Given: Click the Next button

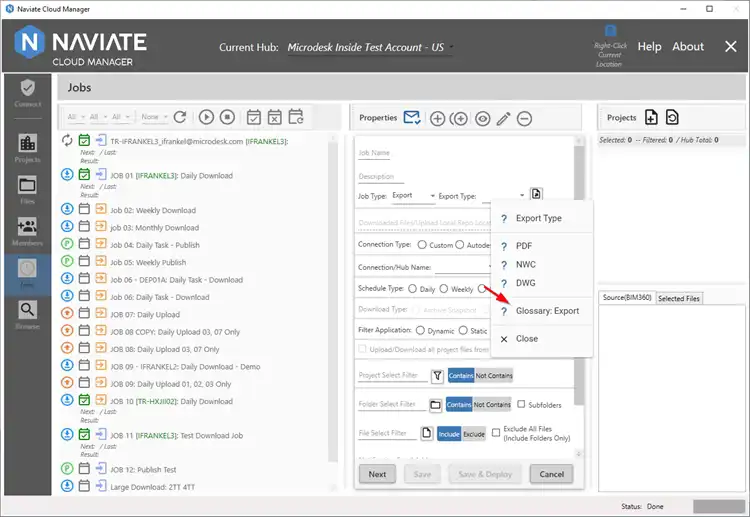Looking at the screenshot, I should coord(377,474).
